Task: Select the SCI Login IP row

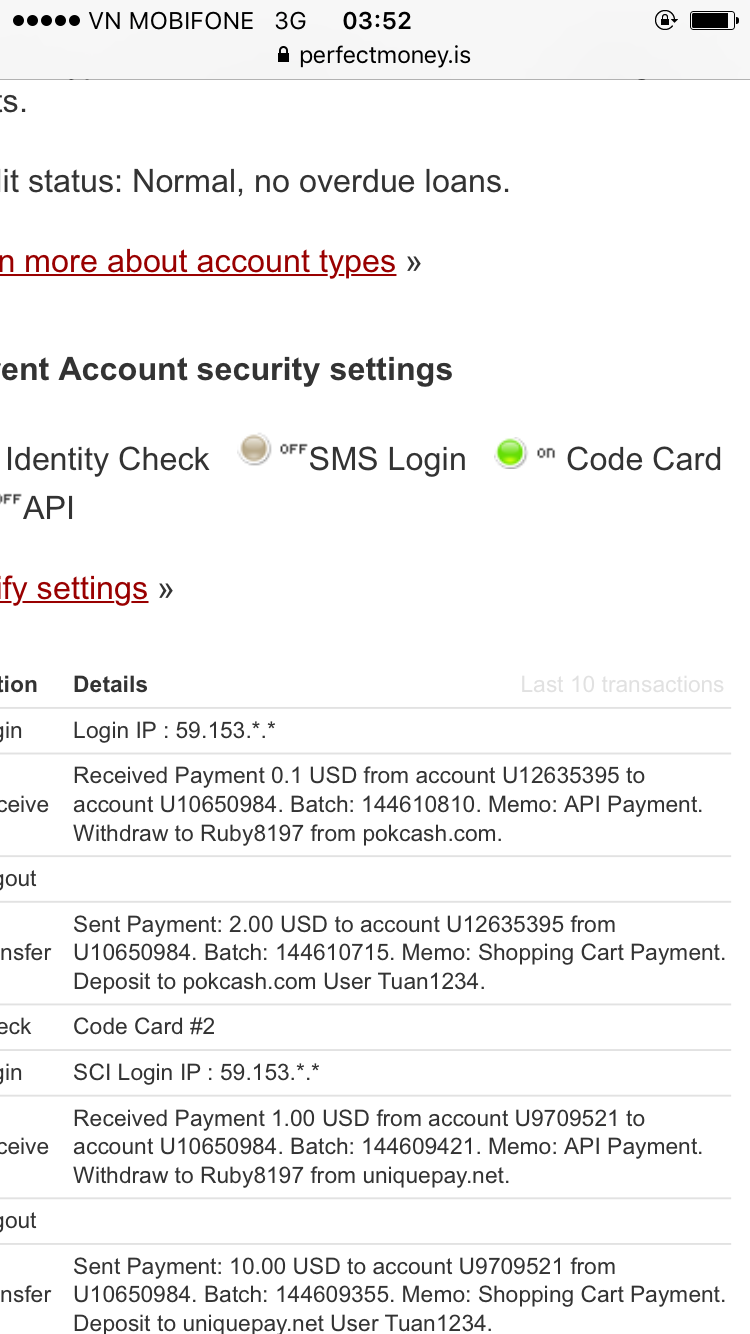Action: pyautogui.click(x=196, y=1073)
